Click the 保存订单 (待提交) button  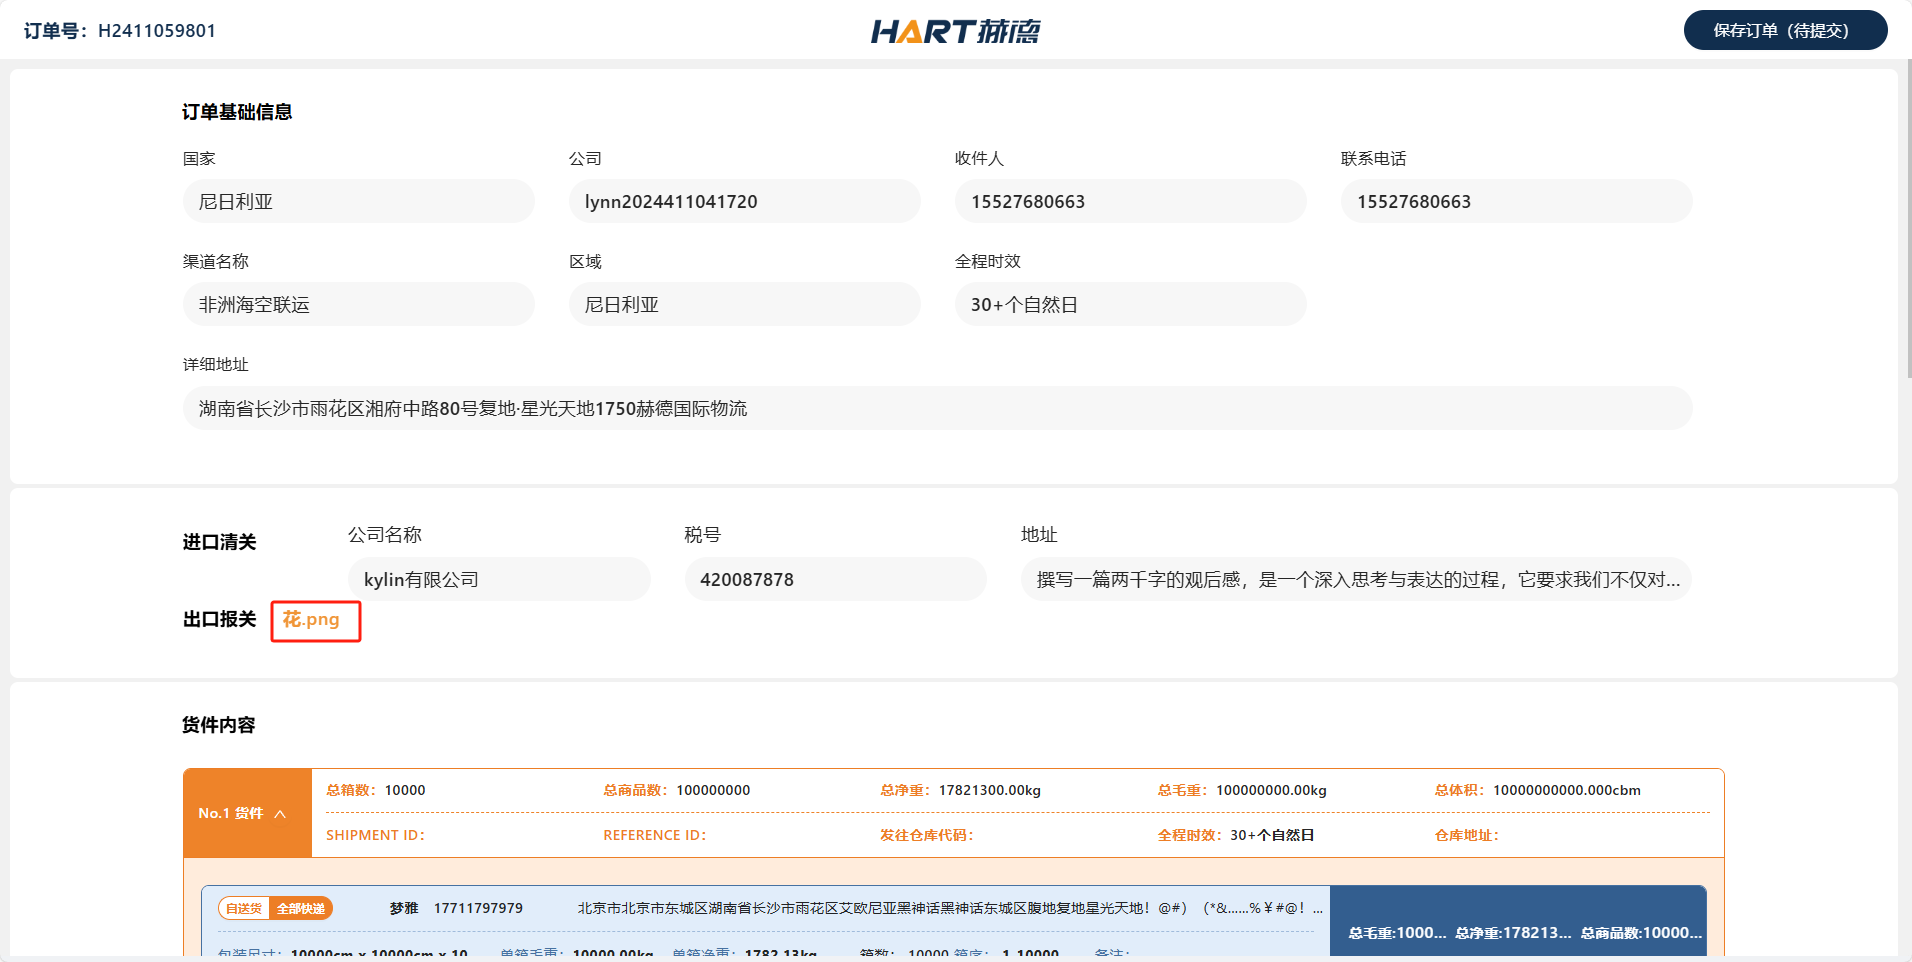point(1784,30)
